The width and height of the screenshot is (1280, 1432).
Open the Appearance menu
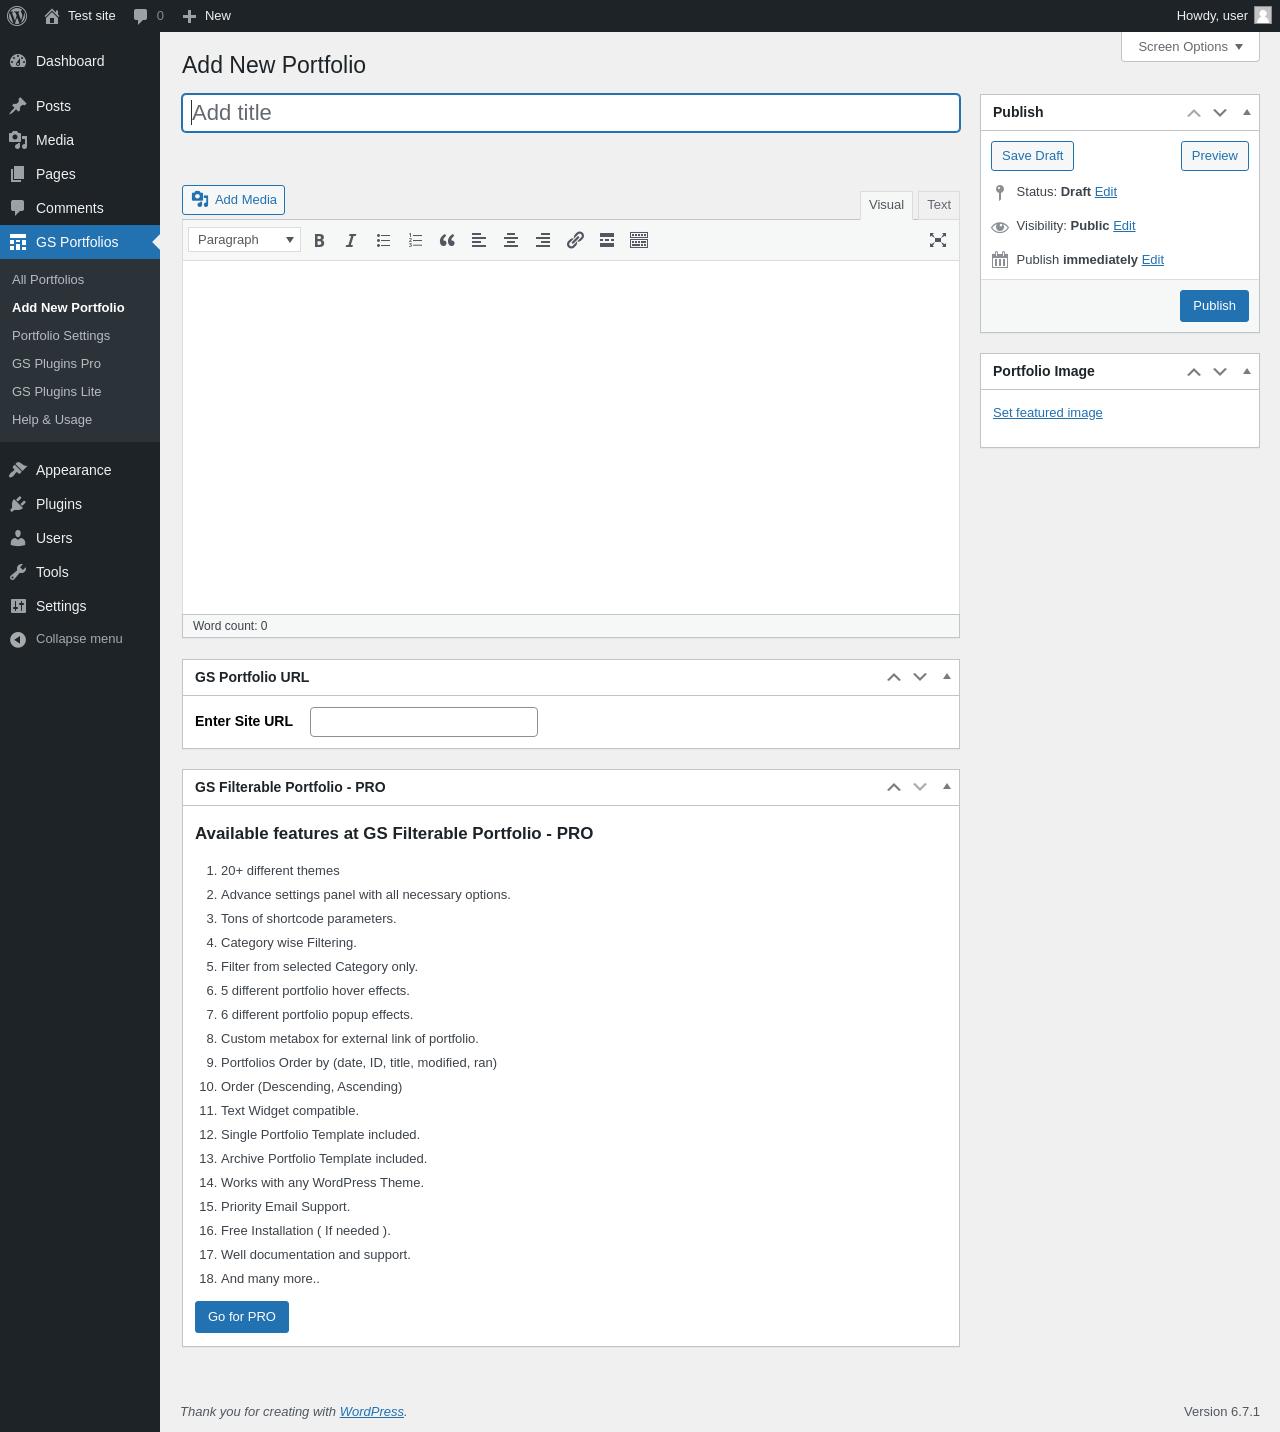tap(80, 470)
